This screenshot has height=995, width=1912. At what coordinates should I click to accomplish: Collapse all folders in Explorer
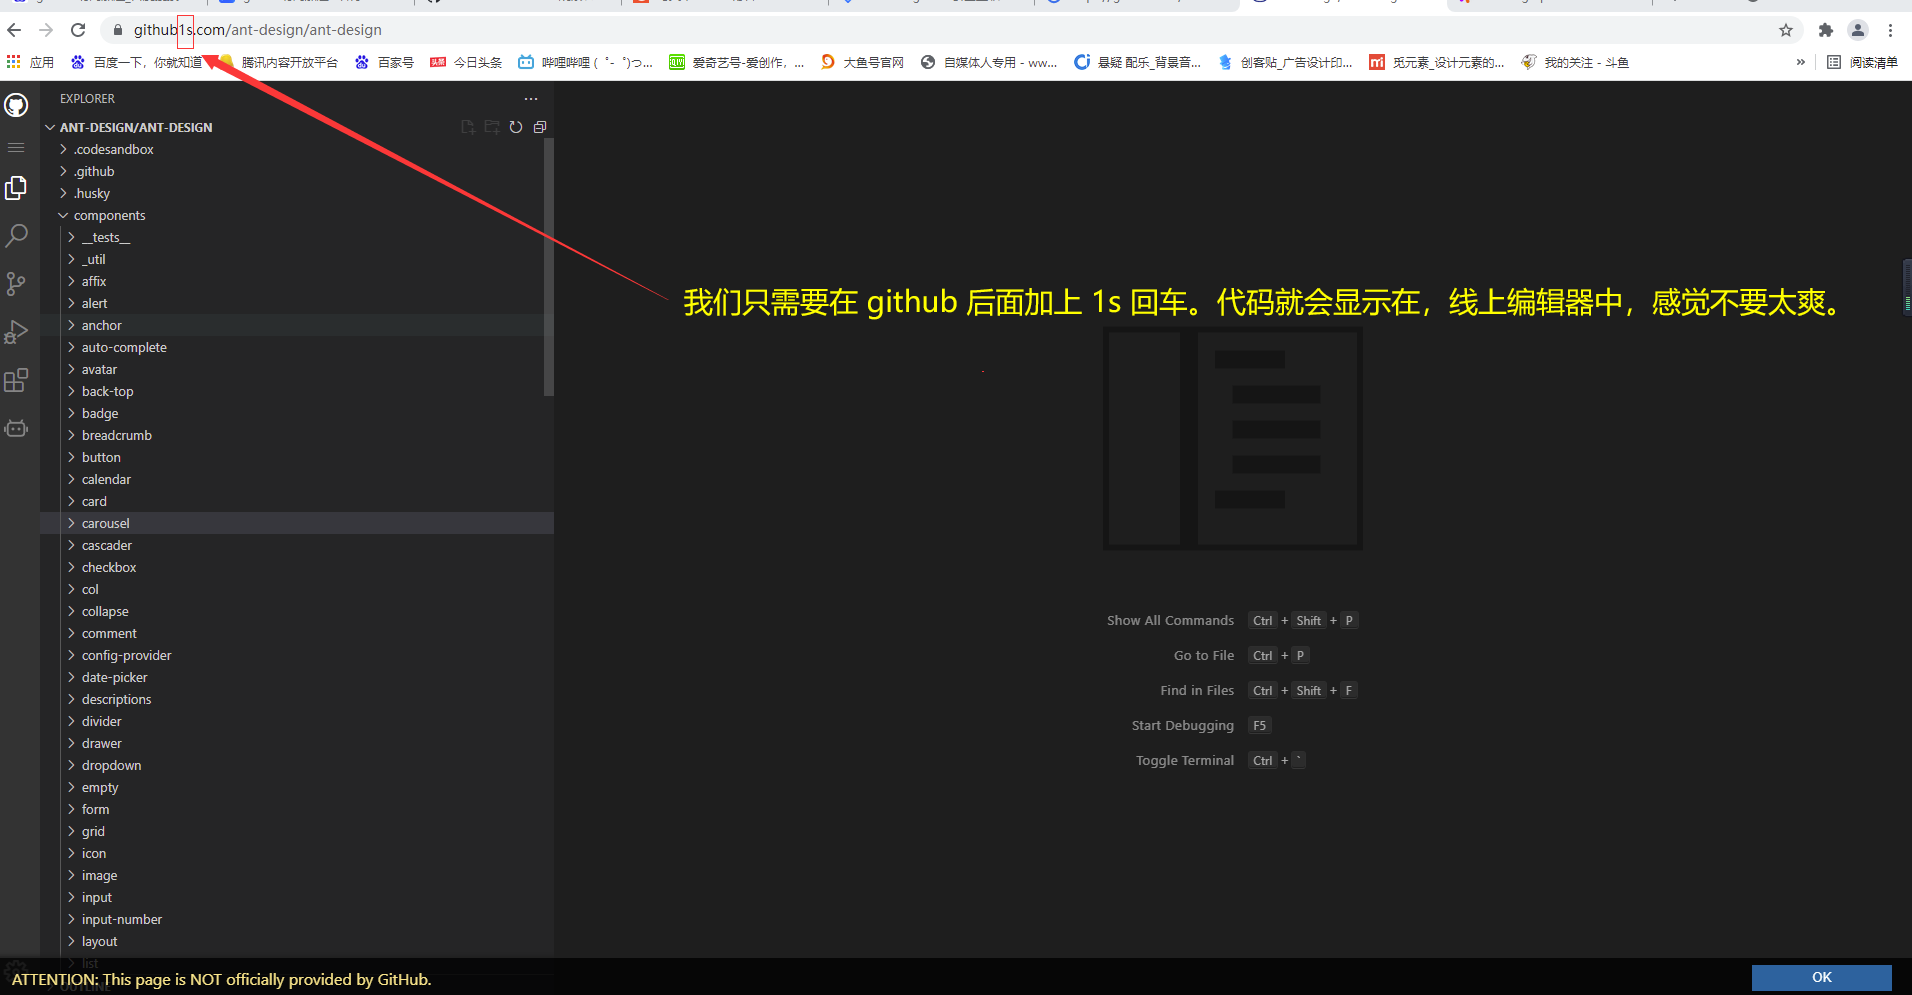pos(540,127)
